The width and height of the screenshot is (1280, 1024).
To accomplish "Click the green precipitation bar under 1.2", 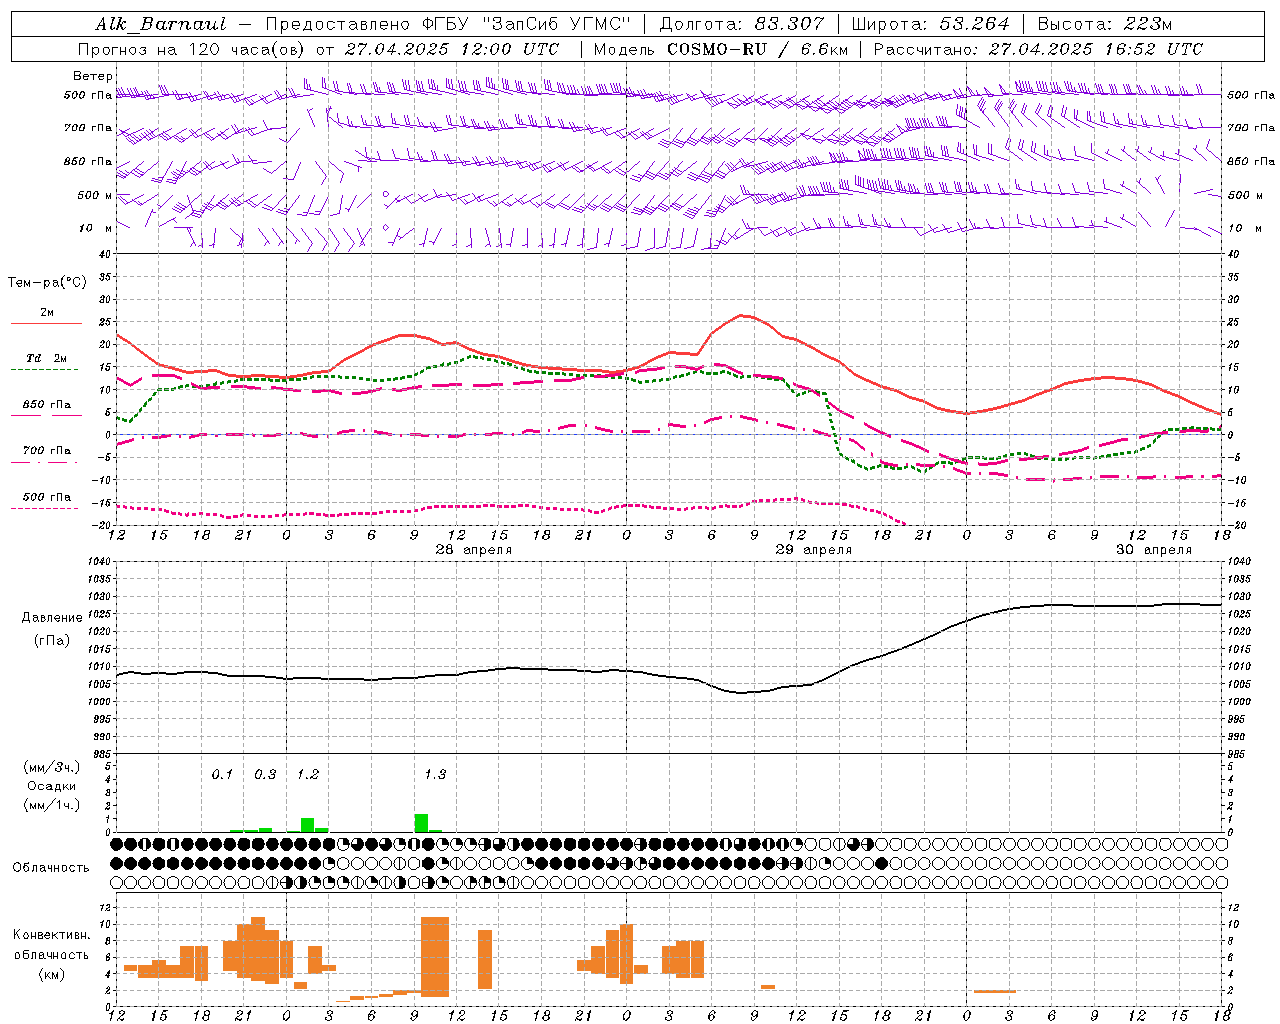I will tap(307, 825).
